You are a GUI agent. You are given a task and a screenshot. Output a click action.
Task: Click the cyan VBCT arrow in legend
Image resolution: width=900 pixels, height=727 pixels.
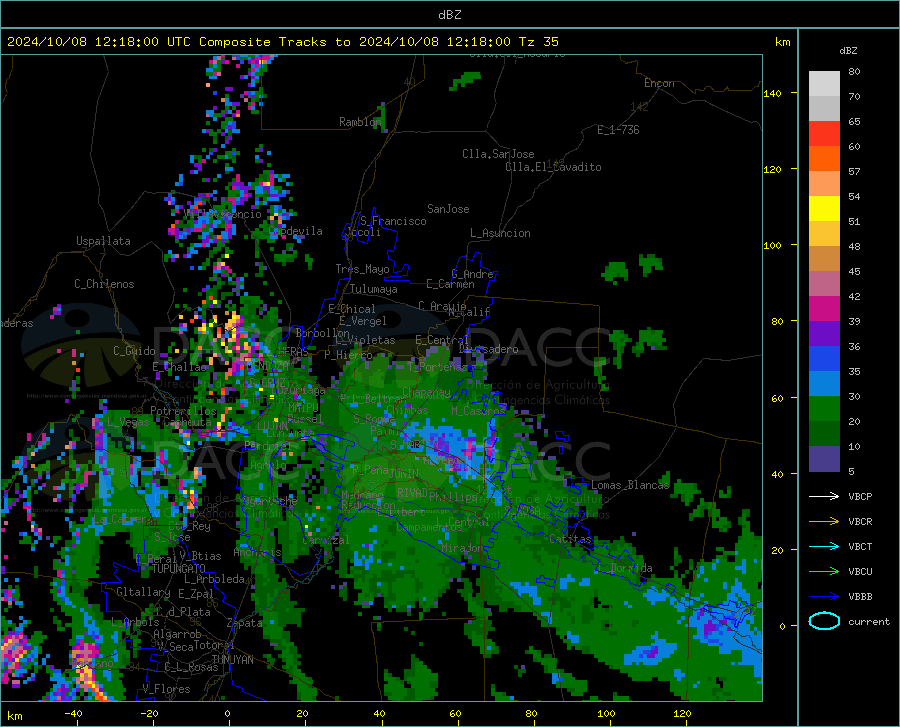point(824,546)
